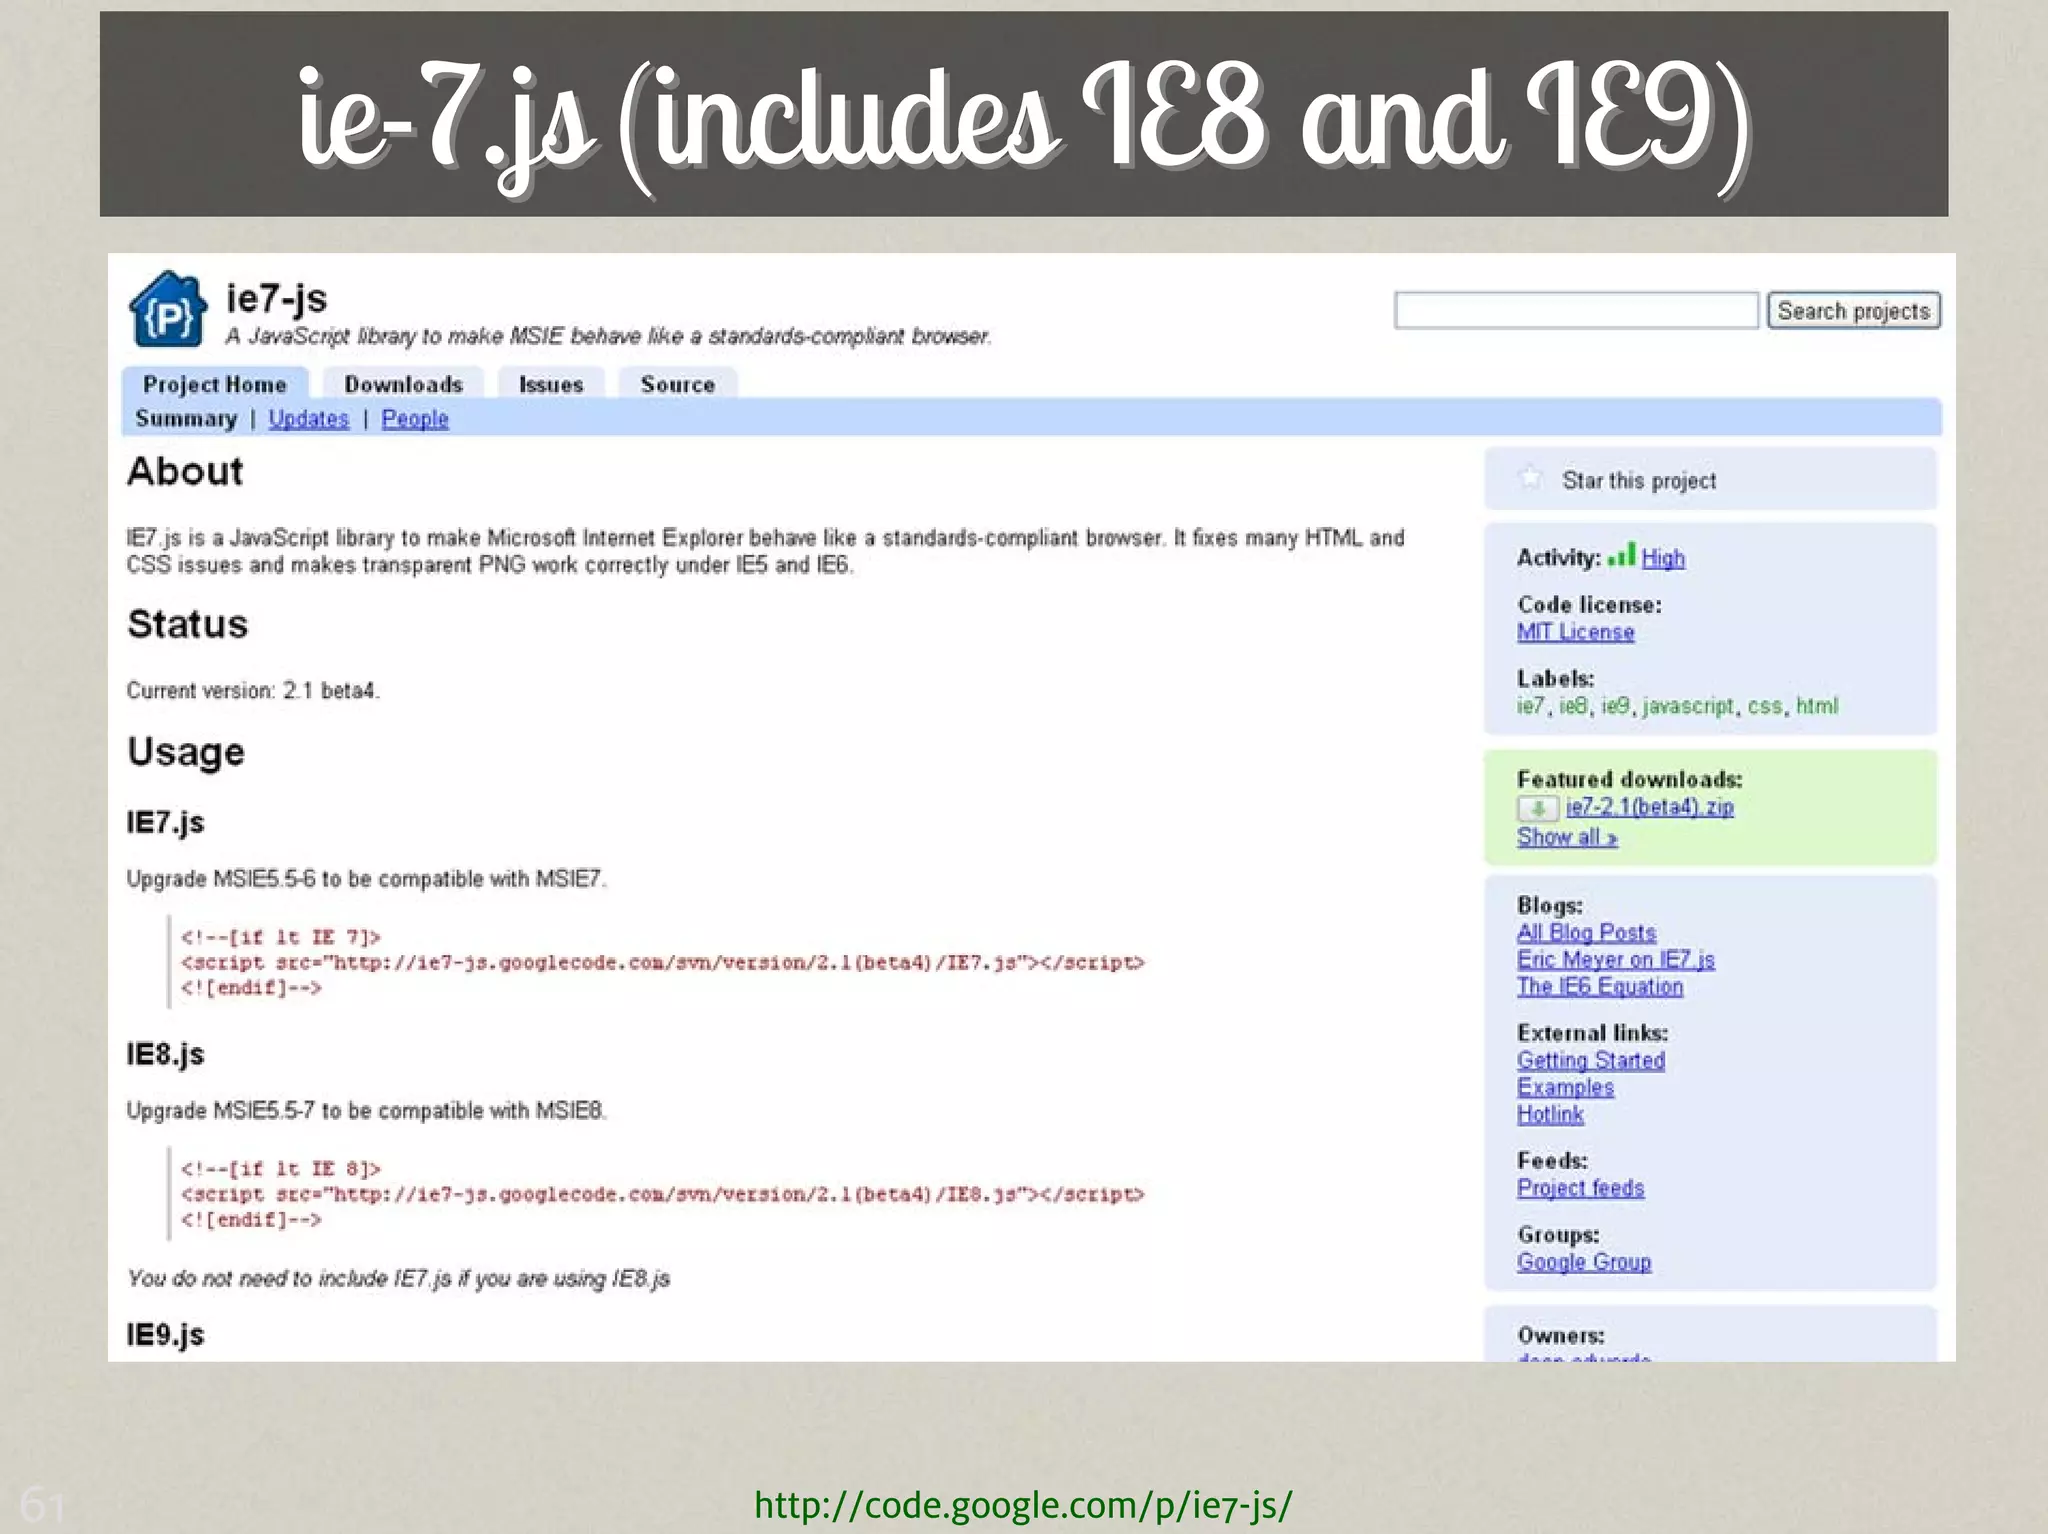This screenshot has height=1534, width=2048.
Task: Click the ie7 label
Action: 1530,706
